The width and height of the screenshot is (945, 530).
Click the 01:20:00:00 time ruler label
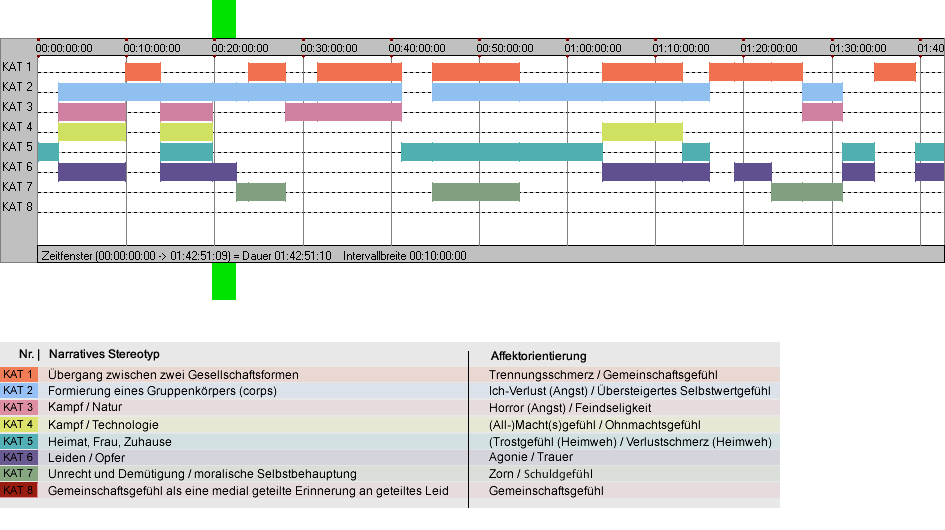coord(769,48)
